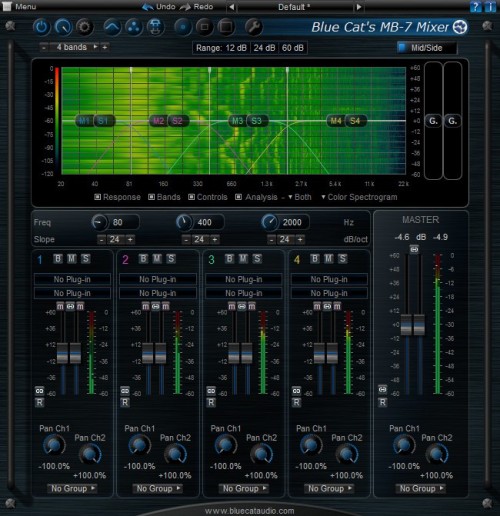The height and width of the screenshot is (516, 500).
Task: Click the 2000 Hz frequency value field
Action: tap(293, 222)
